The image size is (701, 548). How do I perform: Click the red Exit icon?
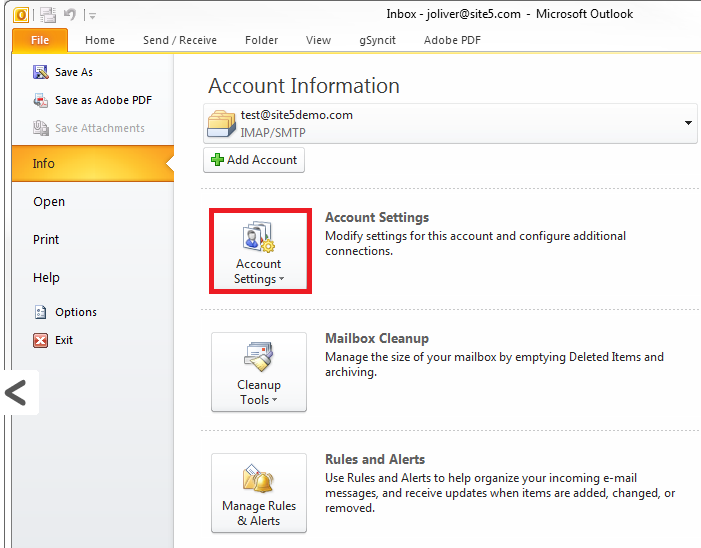click(40, 340)
